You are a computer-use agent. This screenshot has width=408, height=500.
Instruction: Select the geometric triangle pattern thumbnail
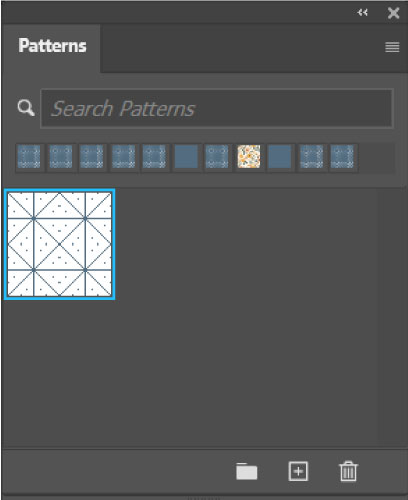pos(60,244)
